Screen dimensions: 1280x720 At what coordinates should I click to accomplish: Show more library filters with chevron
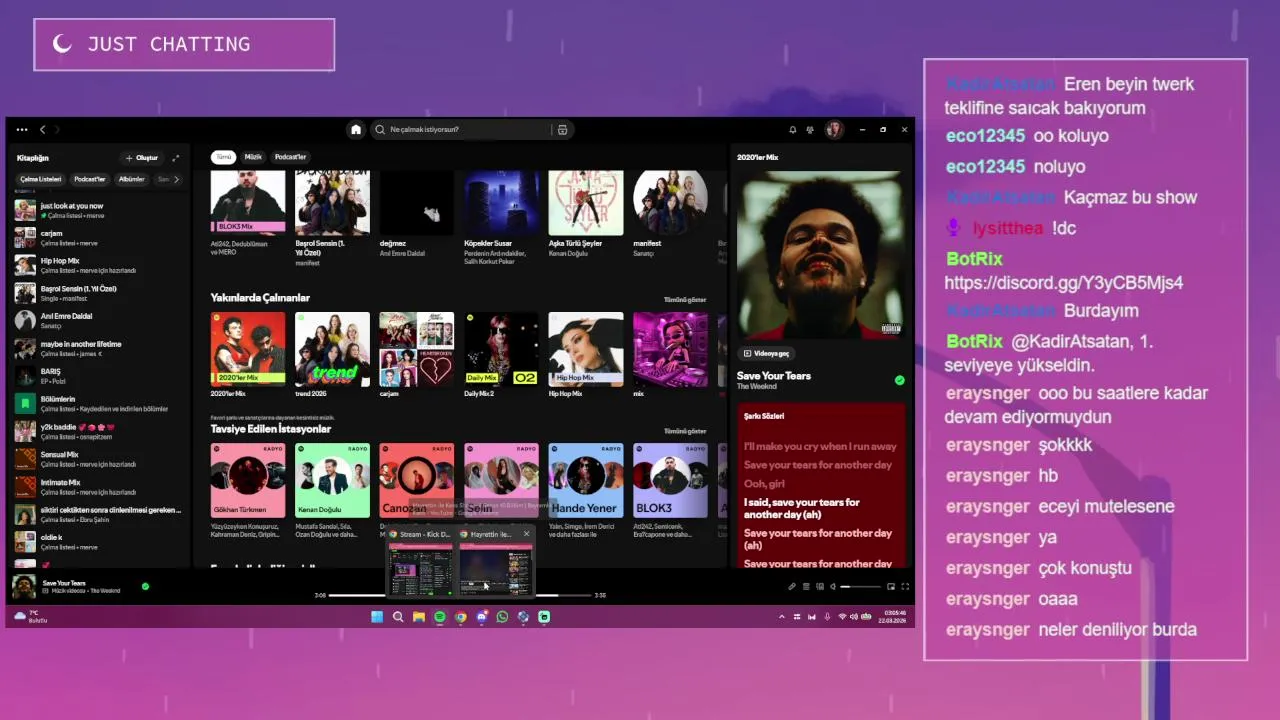[177, 179]
